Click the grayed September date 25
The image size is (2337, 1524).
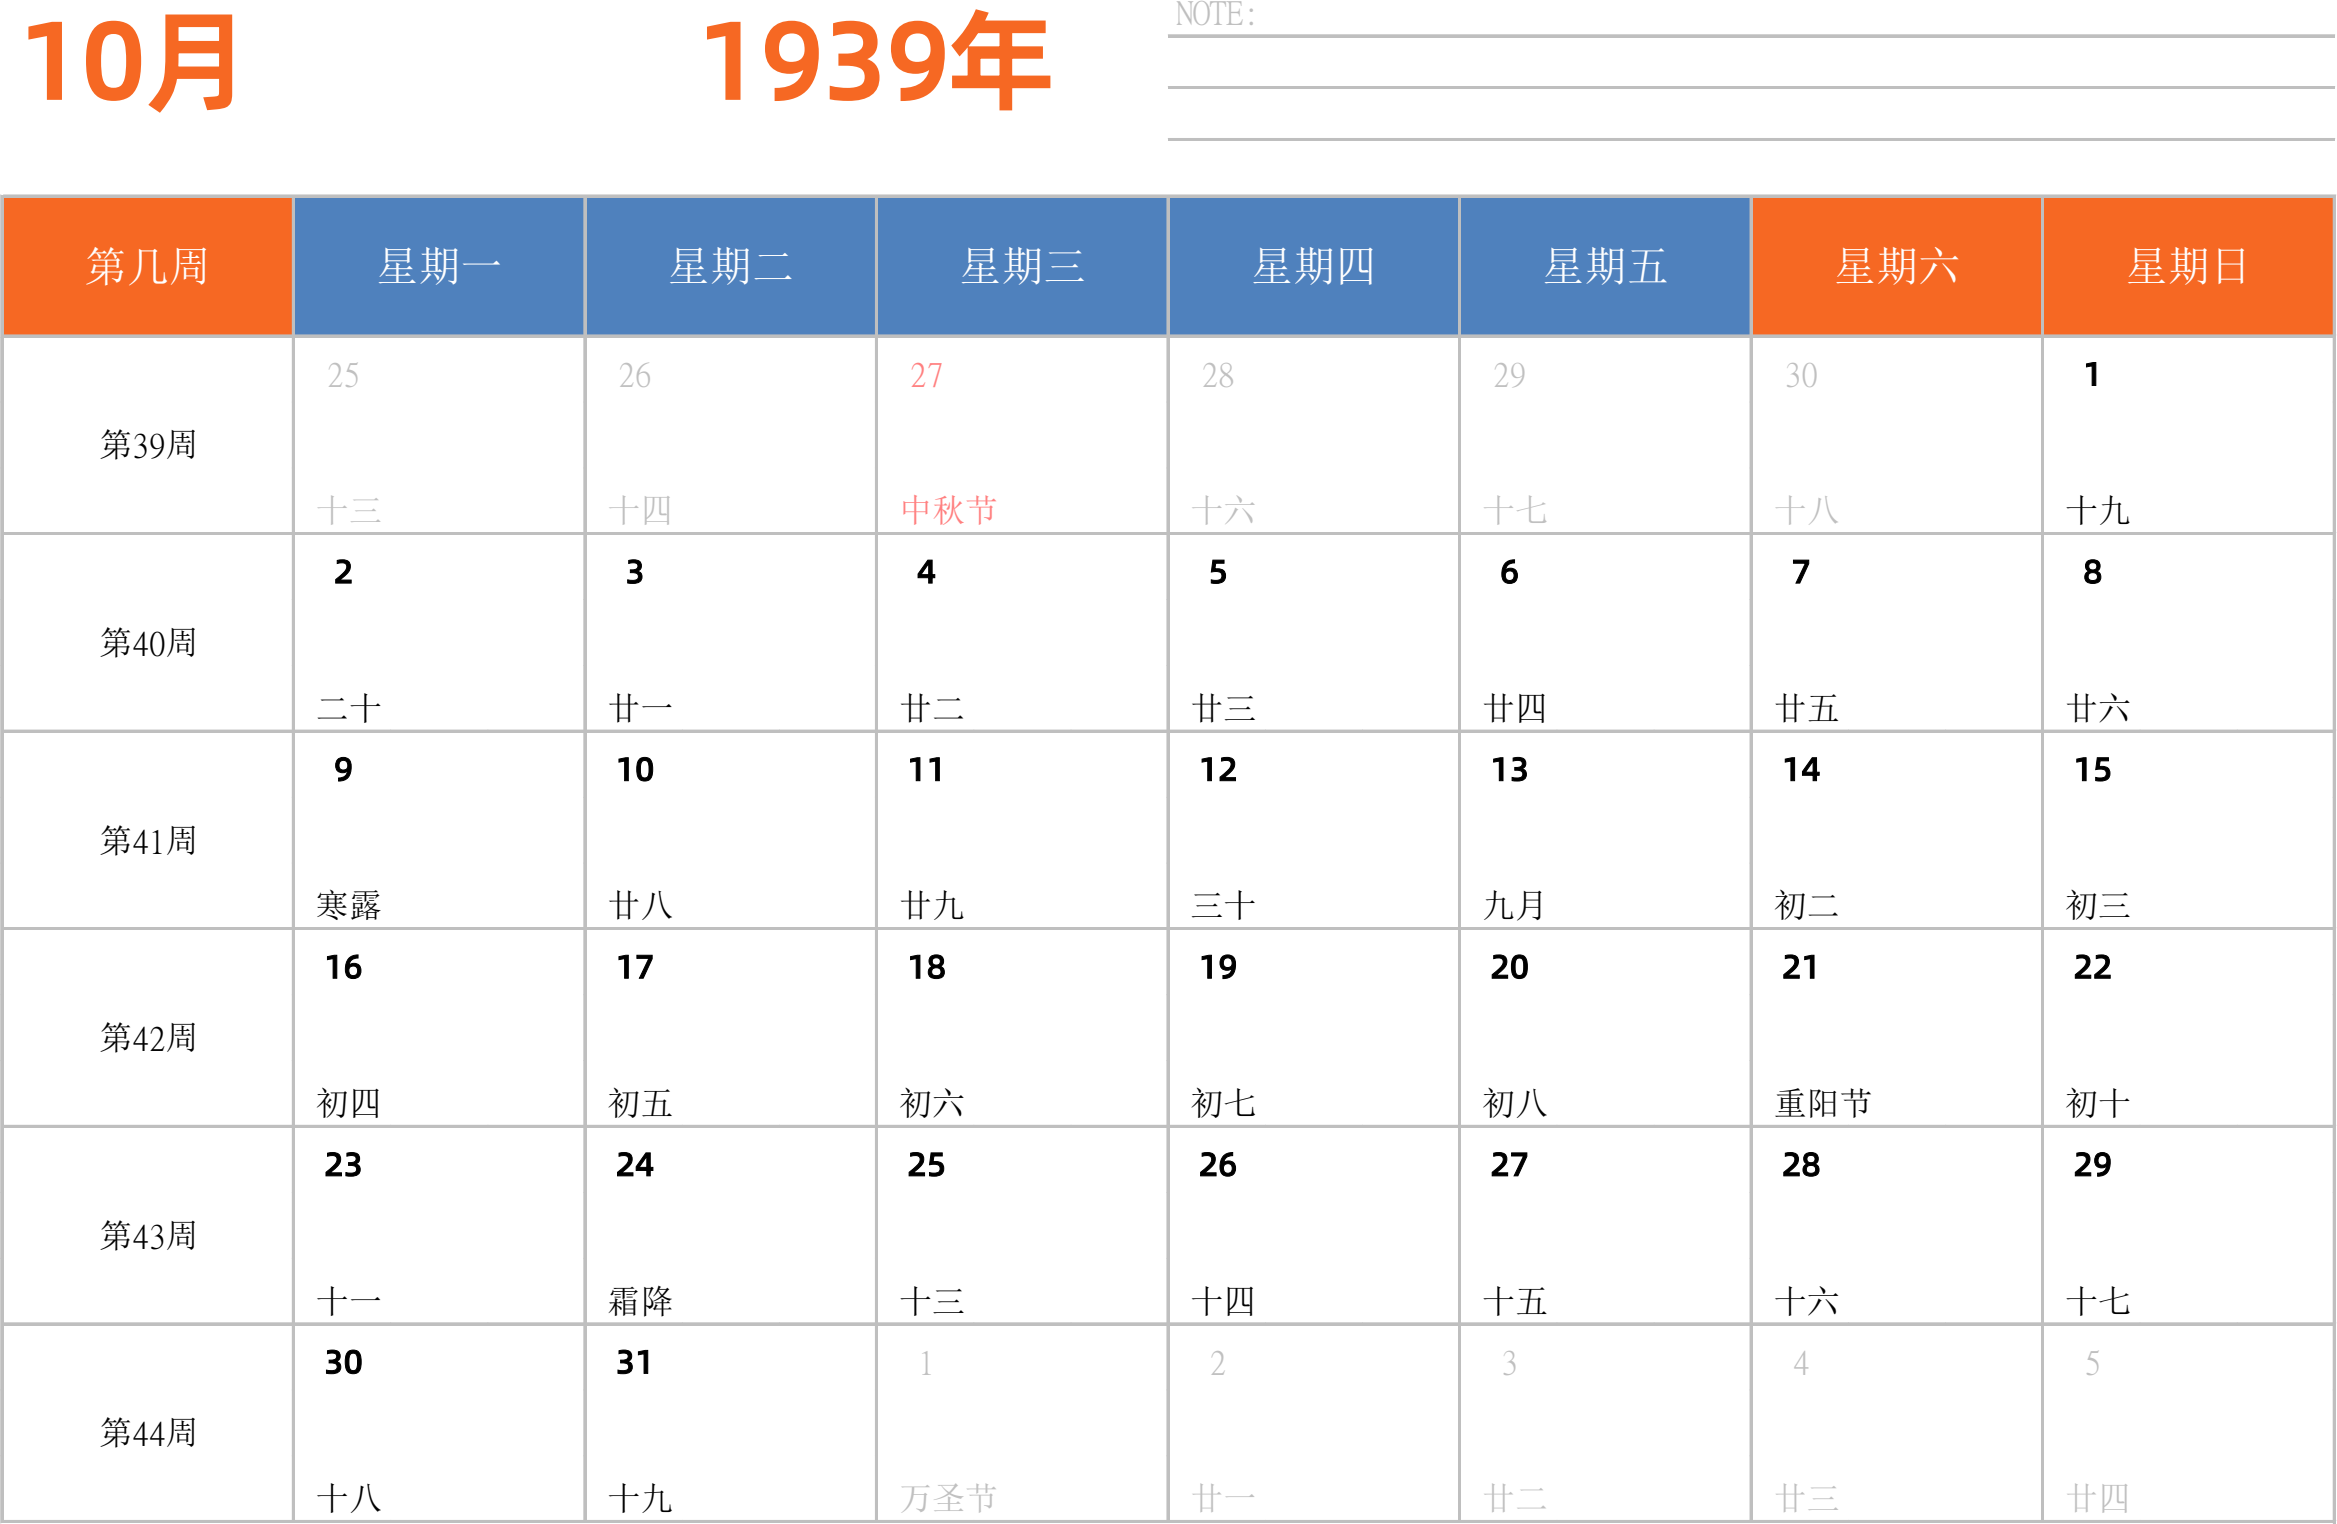coord(343,376)
